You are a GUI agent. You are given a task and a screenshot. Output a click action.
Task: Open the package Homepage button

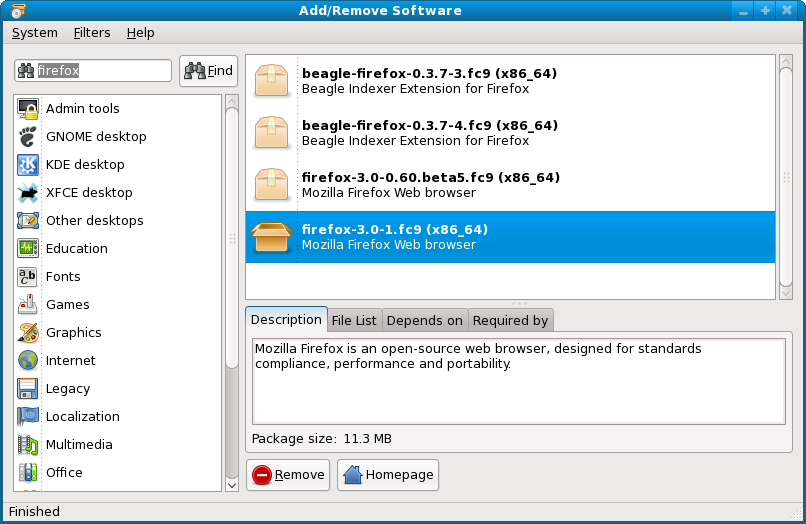coord(388,475)
